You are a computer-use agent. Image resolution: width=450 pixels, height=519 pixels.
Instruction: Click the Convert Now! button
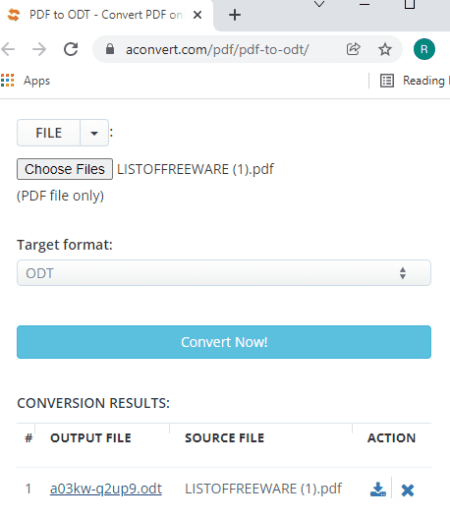pyautogui.click(x=224, y=342)
